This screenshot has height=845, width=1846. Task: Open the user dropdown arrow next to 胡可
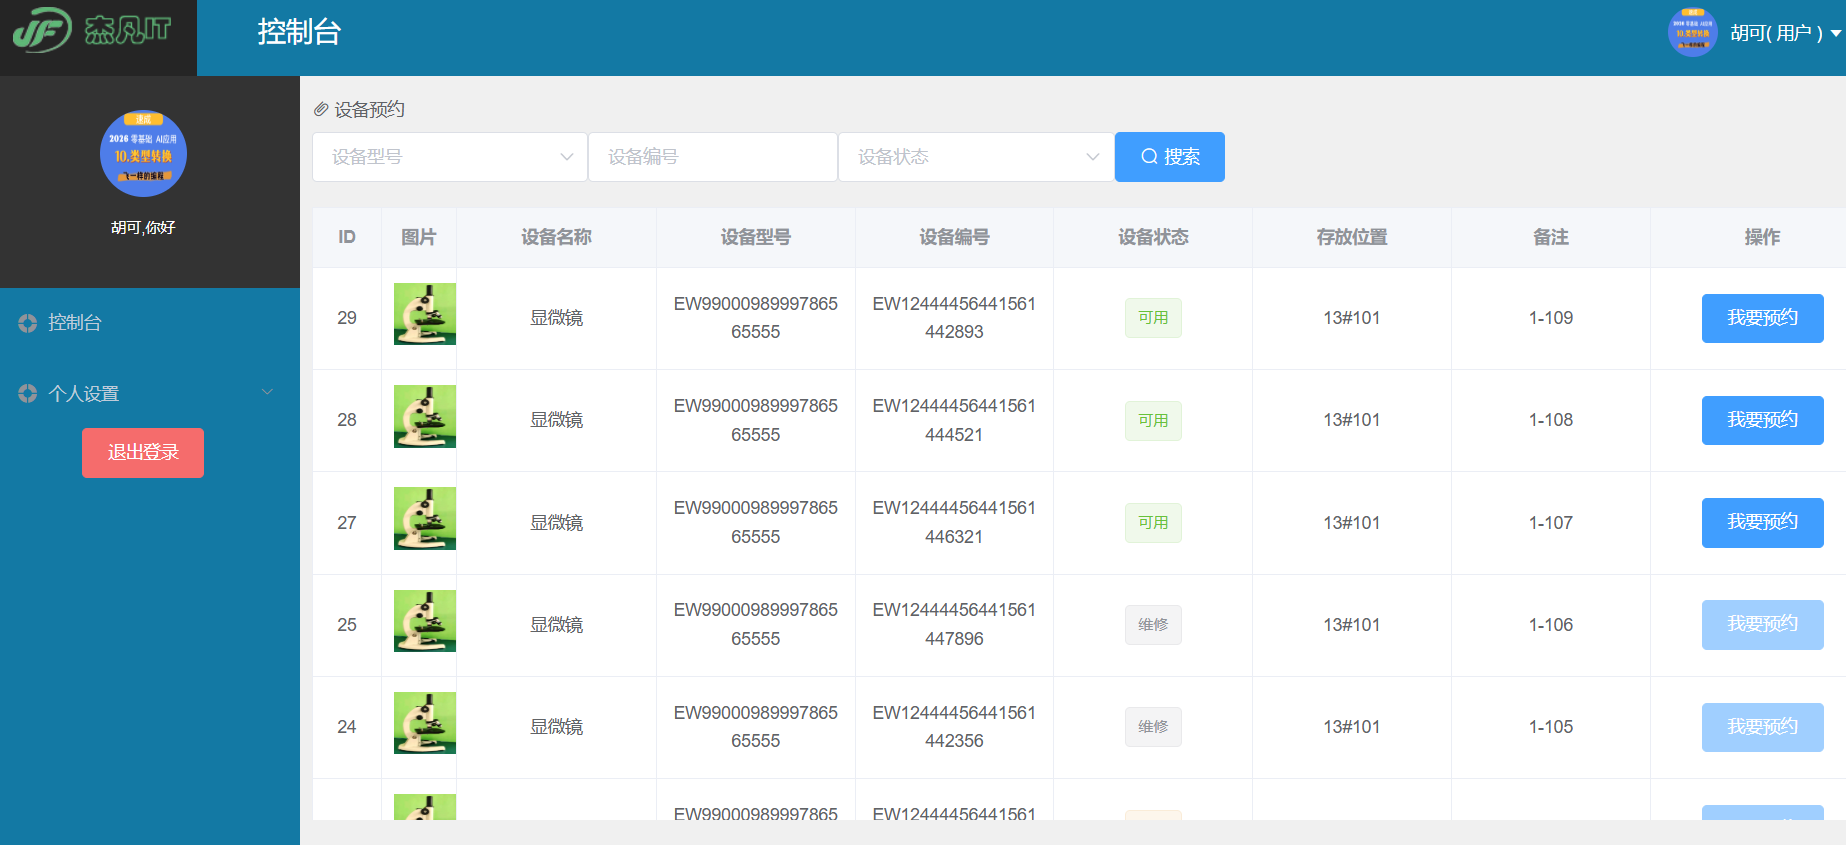(x=1836, y=34)
